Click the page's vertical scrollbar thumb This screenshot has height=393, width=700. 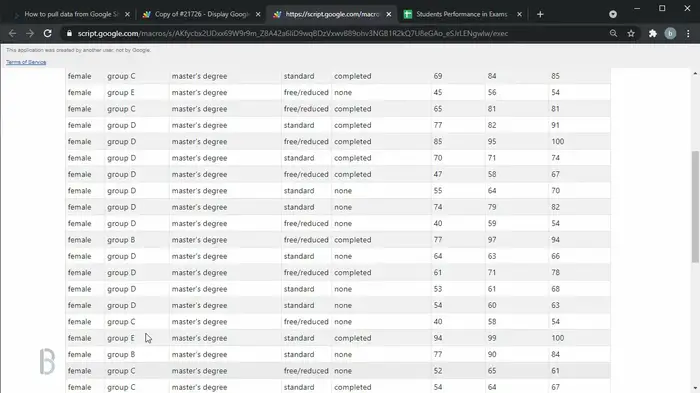pos(695,207)
